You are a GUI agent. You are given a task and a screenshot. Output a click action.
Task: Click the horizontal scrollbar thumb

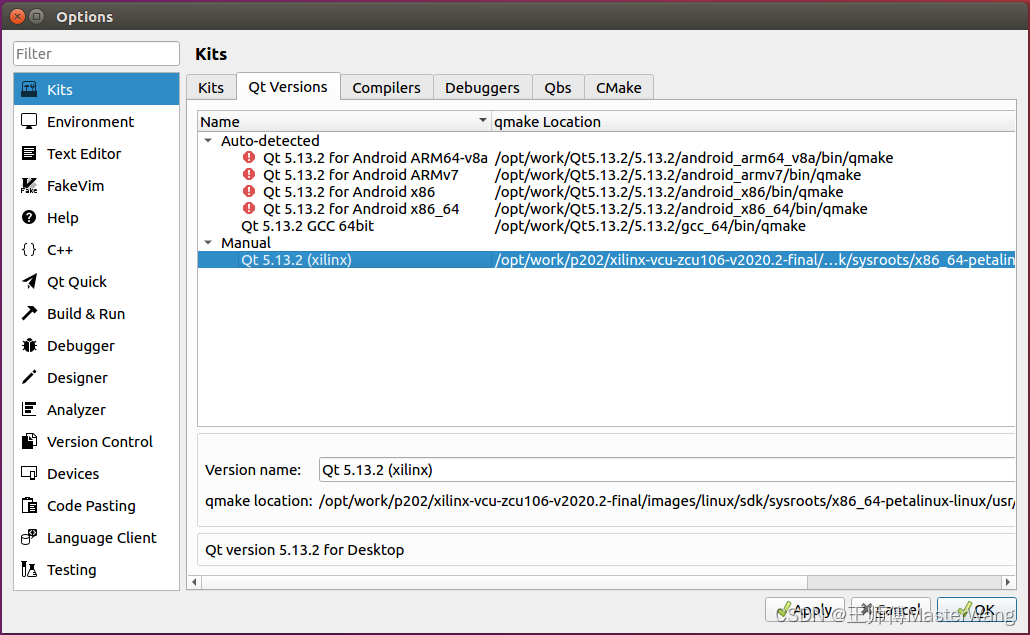tap(504, 582)
